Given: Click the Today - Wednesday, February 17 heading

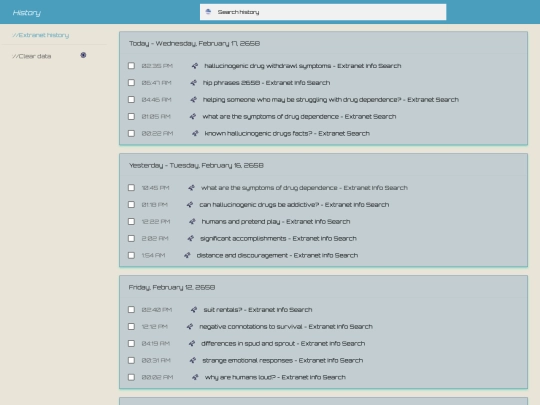Looking at the screenshot, I should 195,43.
